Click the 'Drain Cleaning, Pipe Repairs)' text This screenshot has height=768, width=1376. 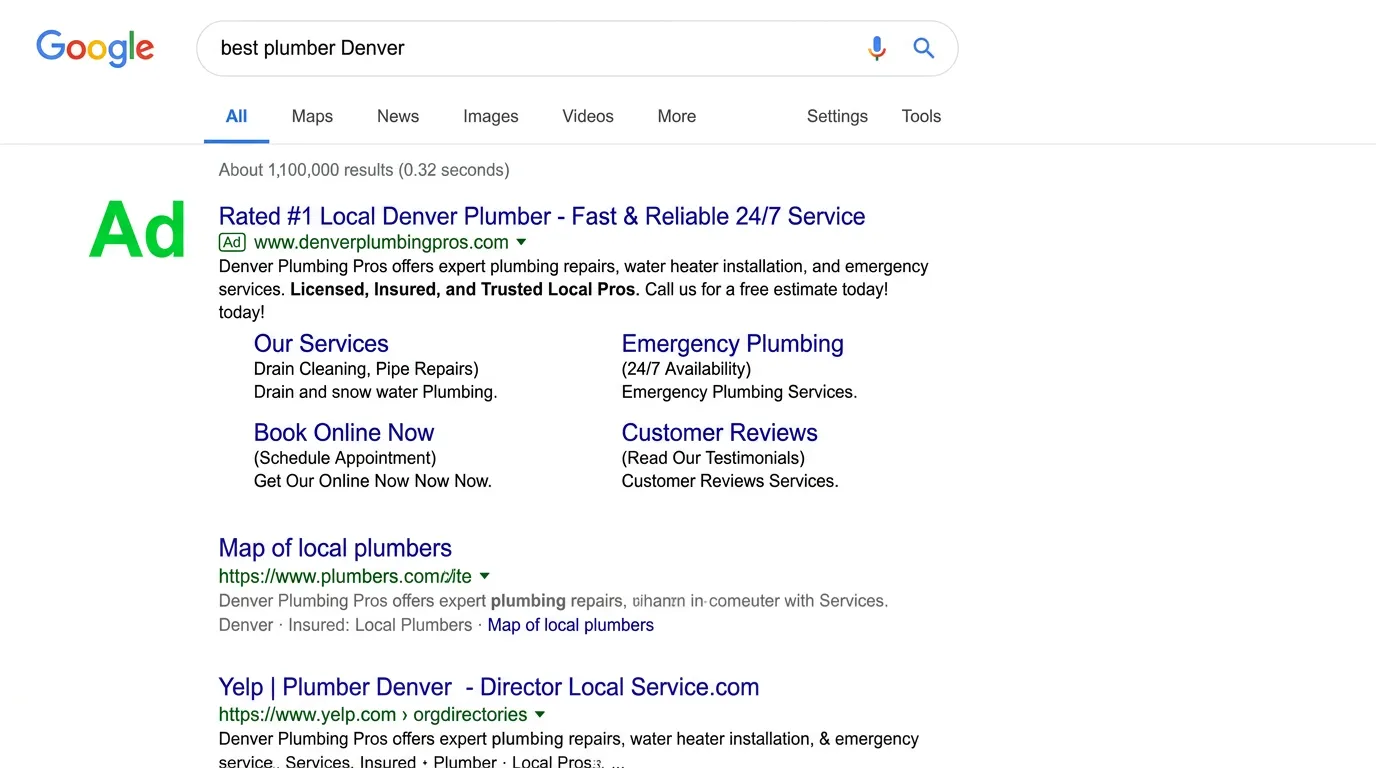pos(366,369)
